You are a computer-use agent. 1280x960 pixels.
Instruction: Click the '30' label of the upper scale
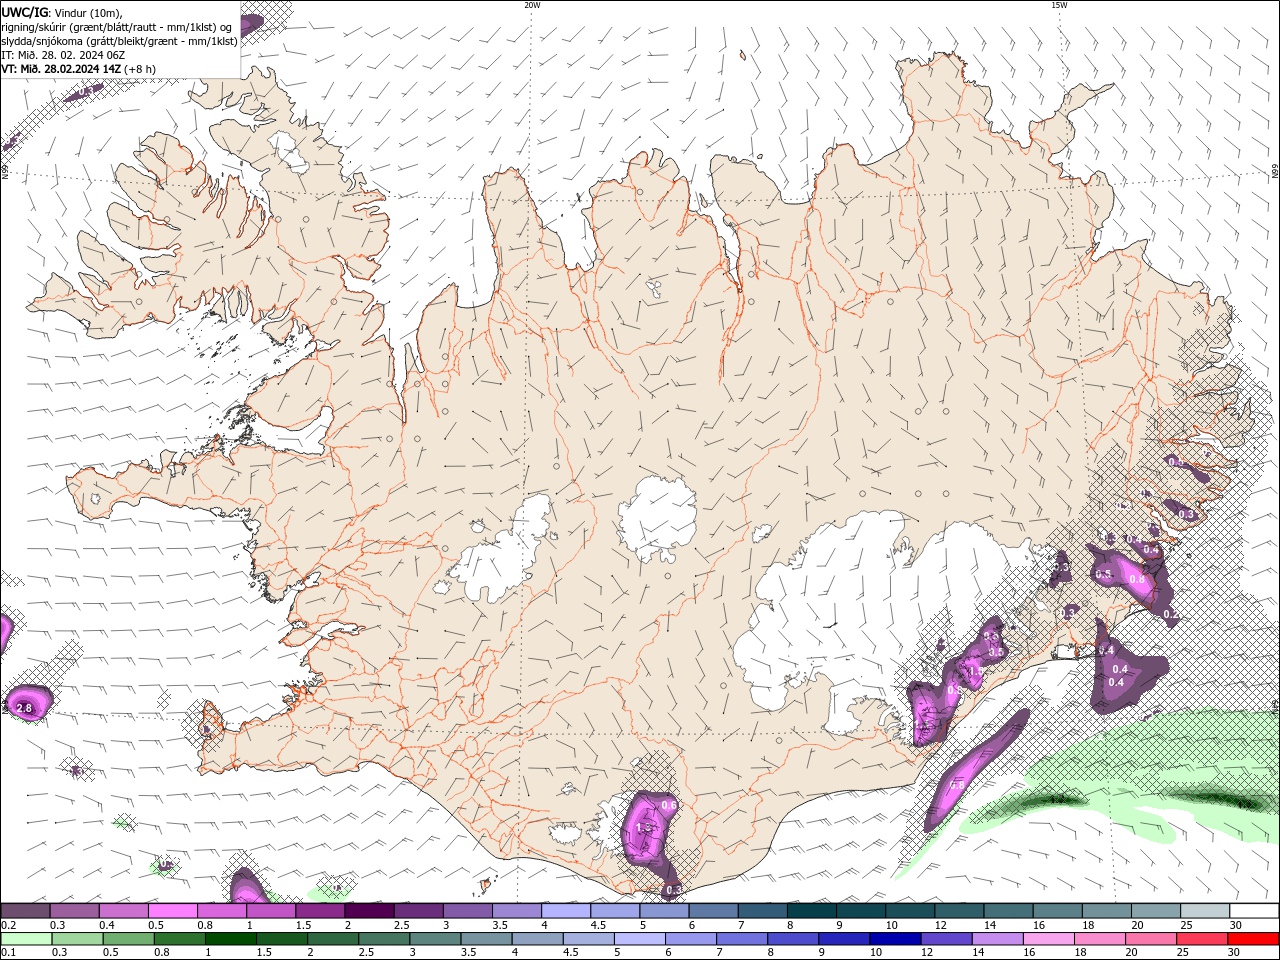click(1236, 925)
